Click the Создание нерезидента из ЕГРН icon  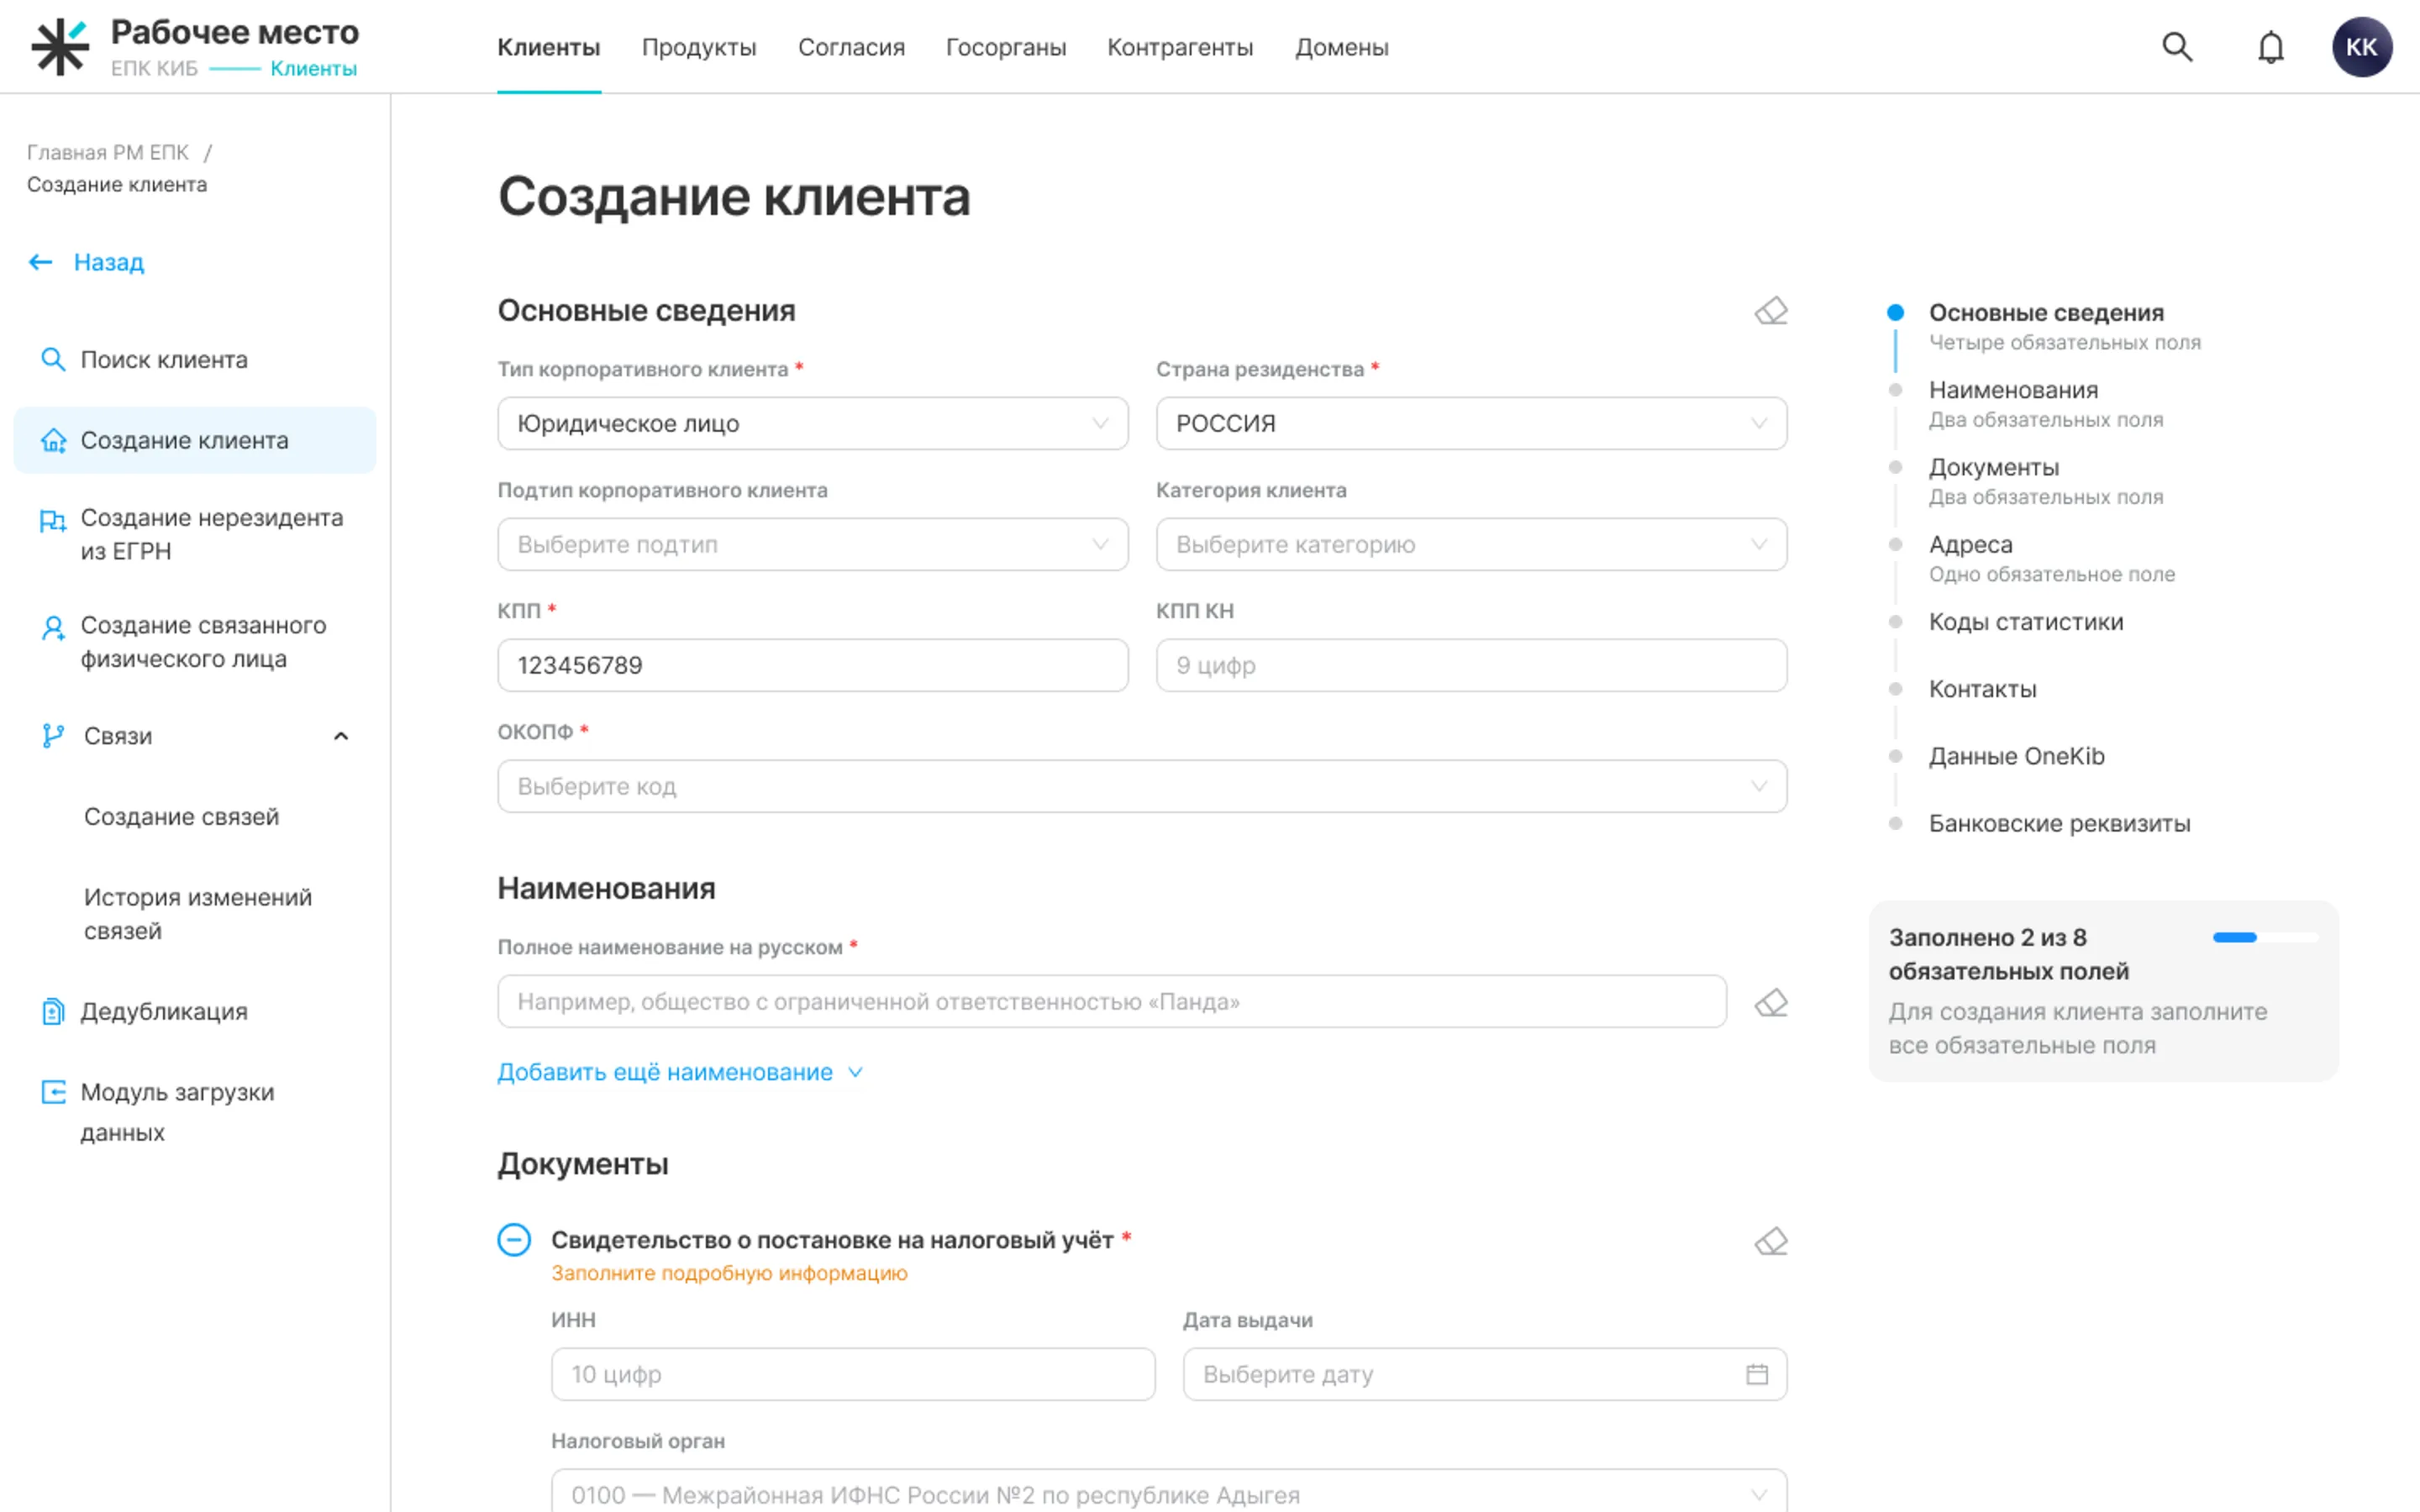point(53,520)
